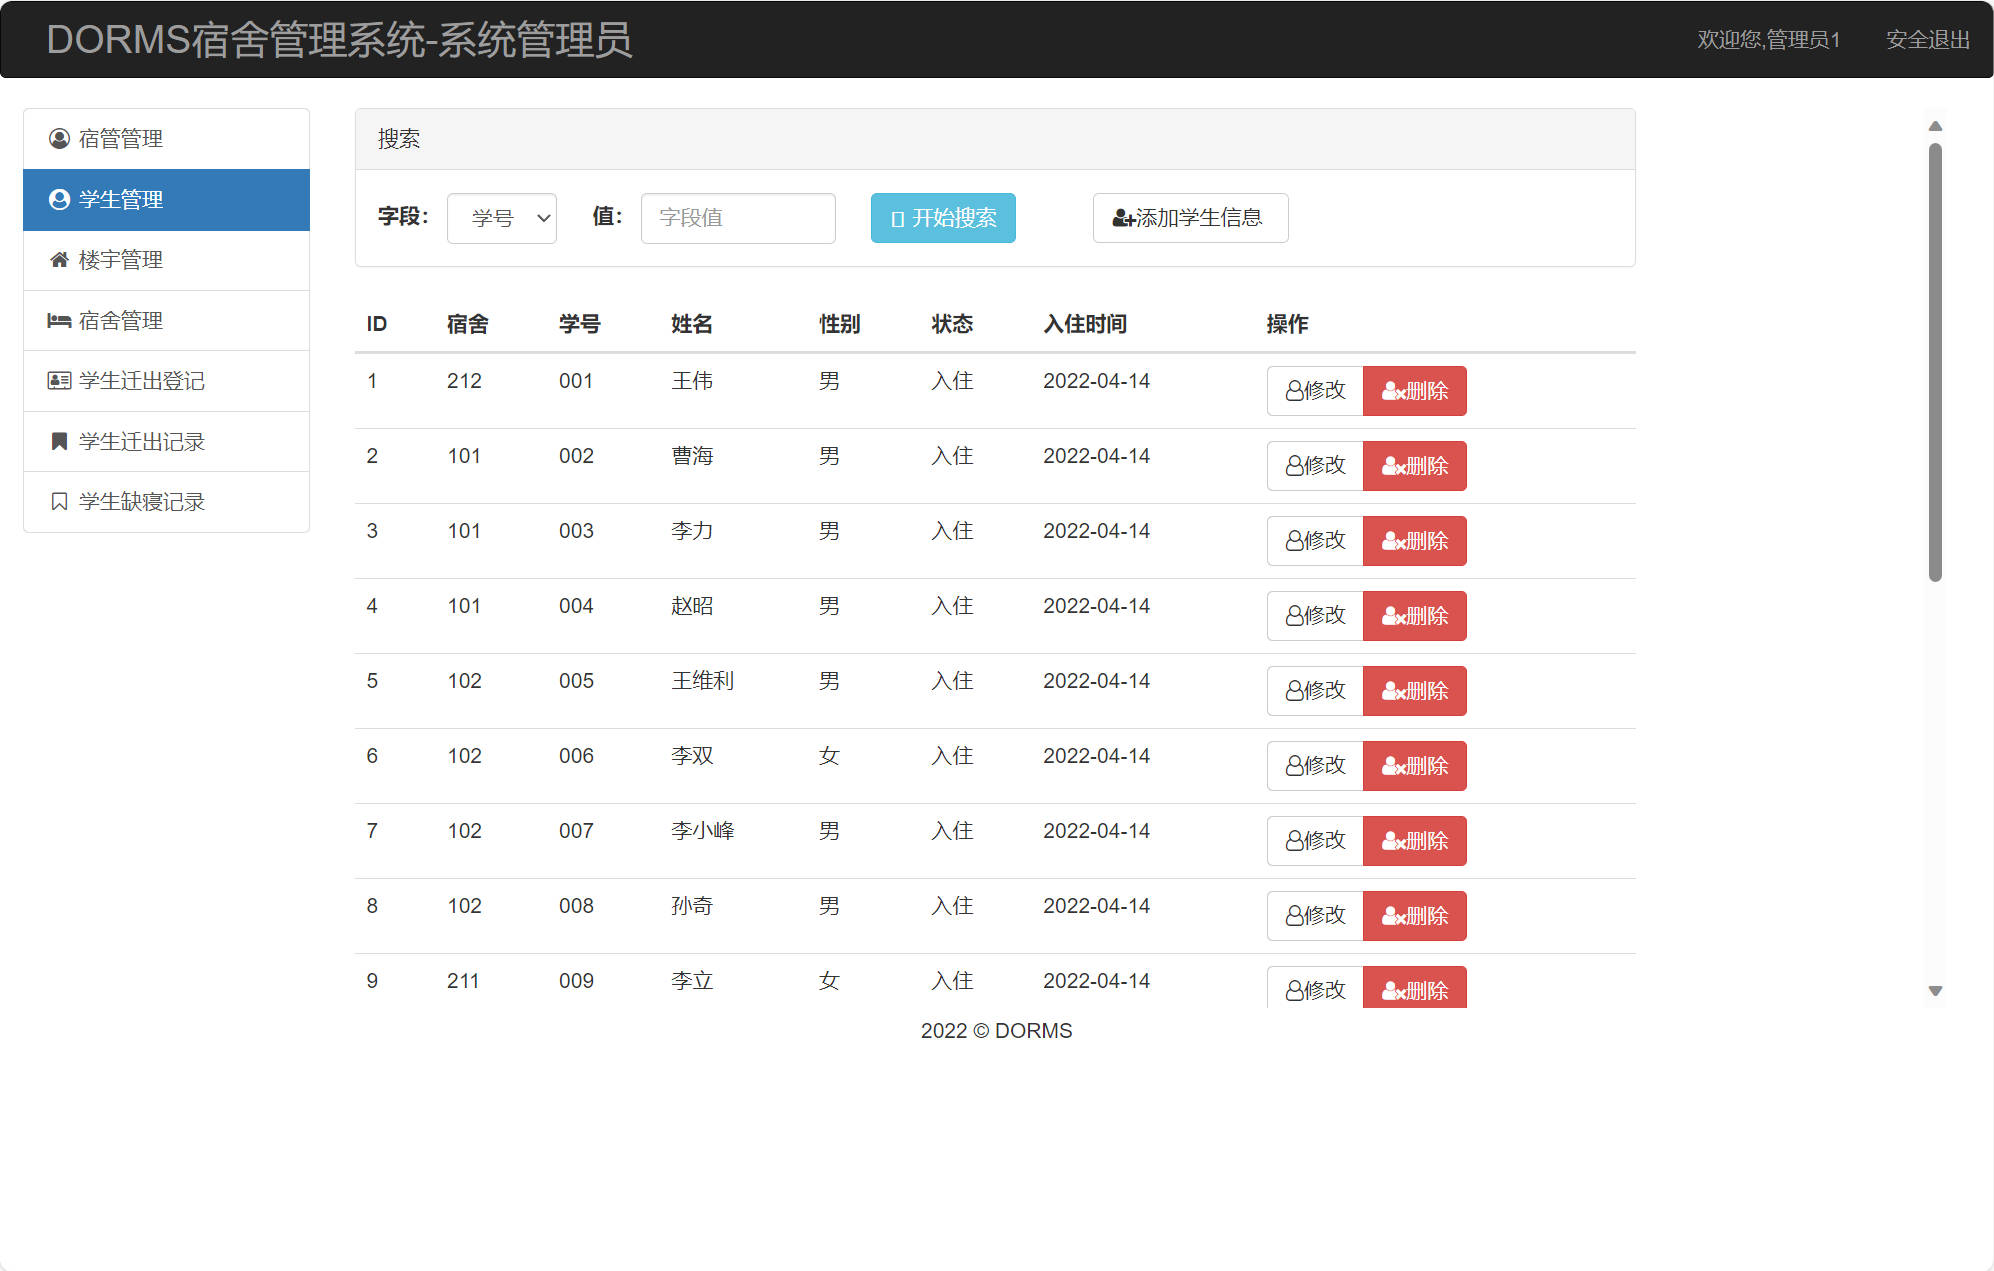
Task: Open the 字段 search field dropdown showing 学号
Action: click(501, 218)
